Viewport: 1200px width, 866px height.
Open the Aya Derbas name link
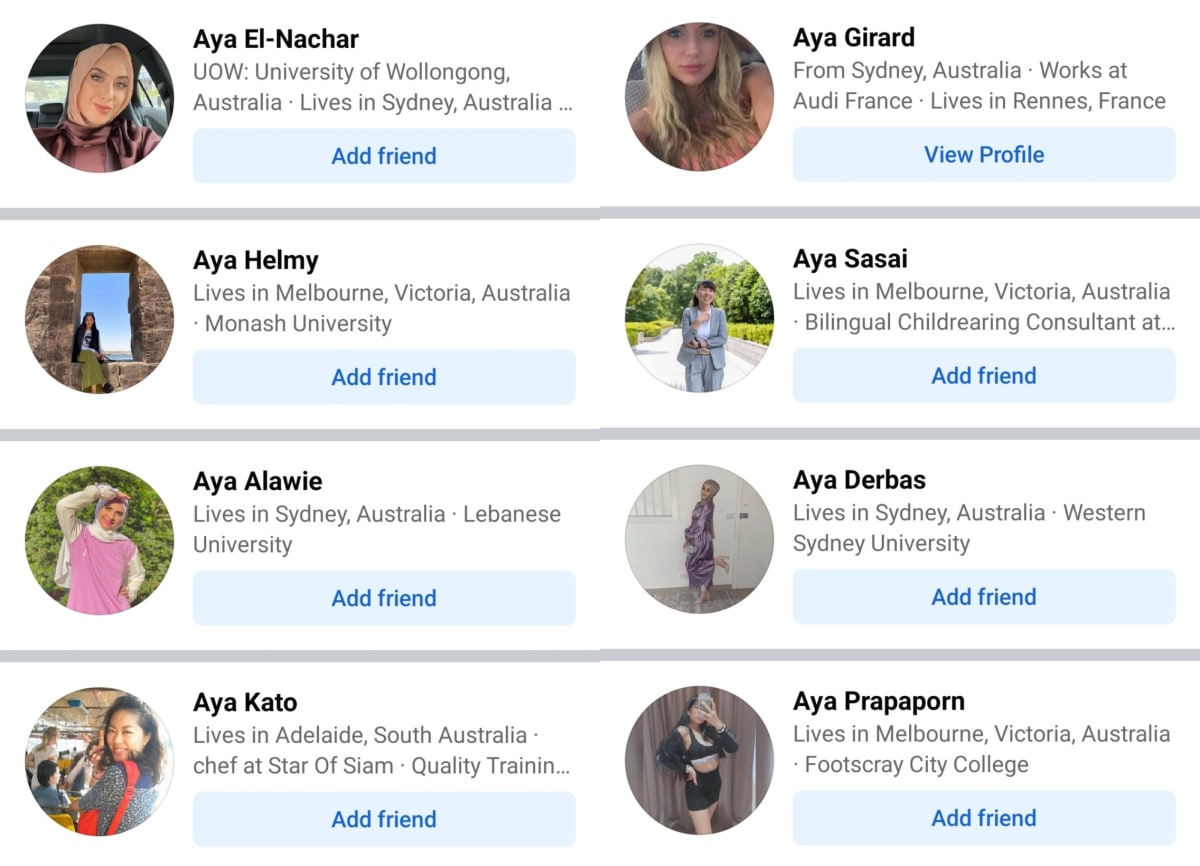[x=859, y=480]
